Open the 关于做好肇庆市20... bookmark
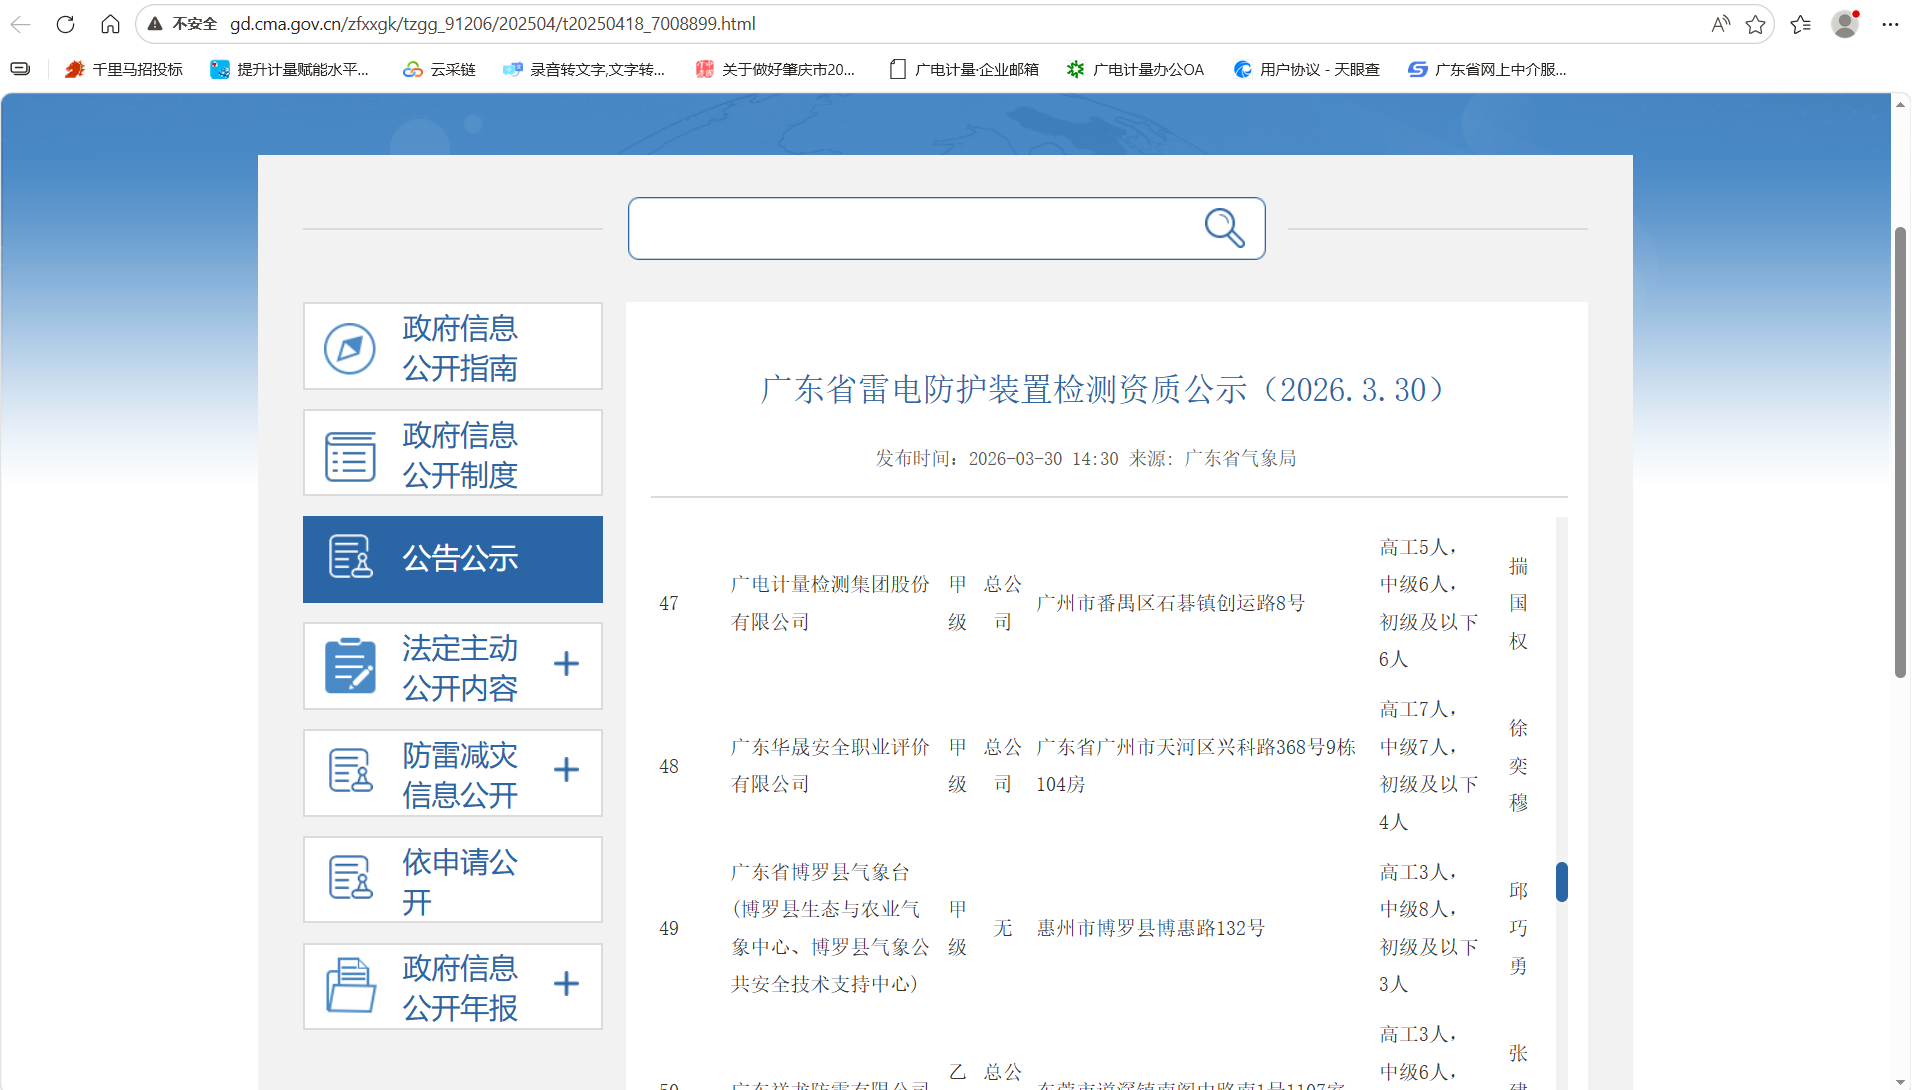 (776, 69)
